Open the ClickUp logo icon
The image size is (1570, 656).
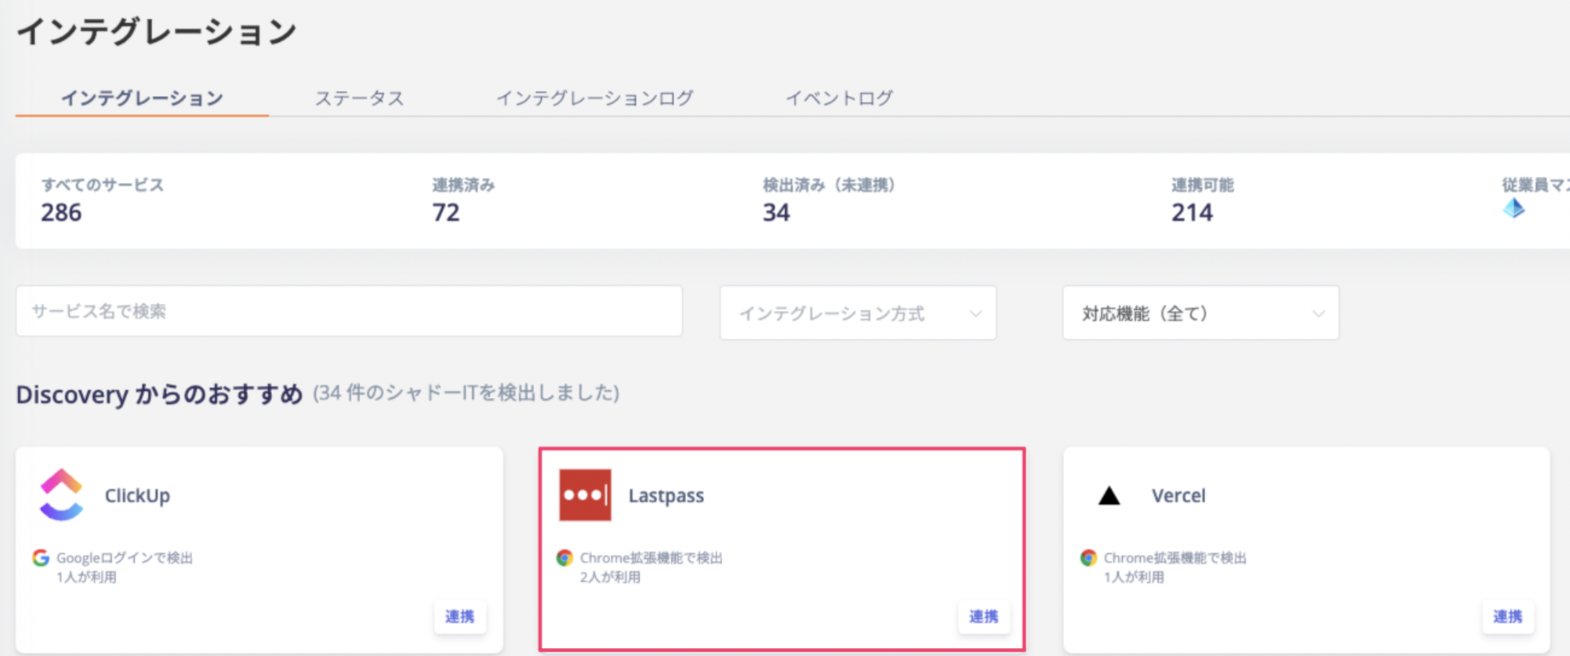(61, 494)
